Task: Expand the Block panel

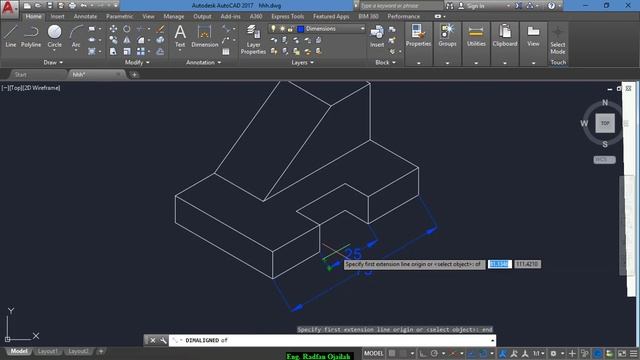Action: pyautogui.click(x=385, y=62)
